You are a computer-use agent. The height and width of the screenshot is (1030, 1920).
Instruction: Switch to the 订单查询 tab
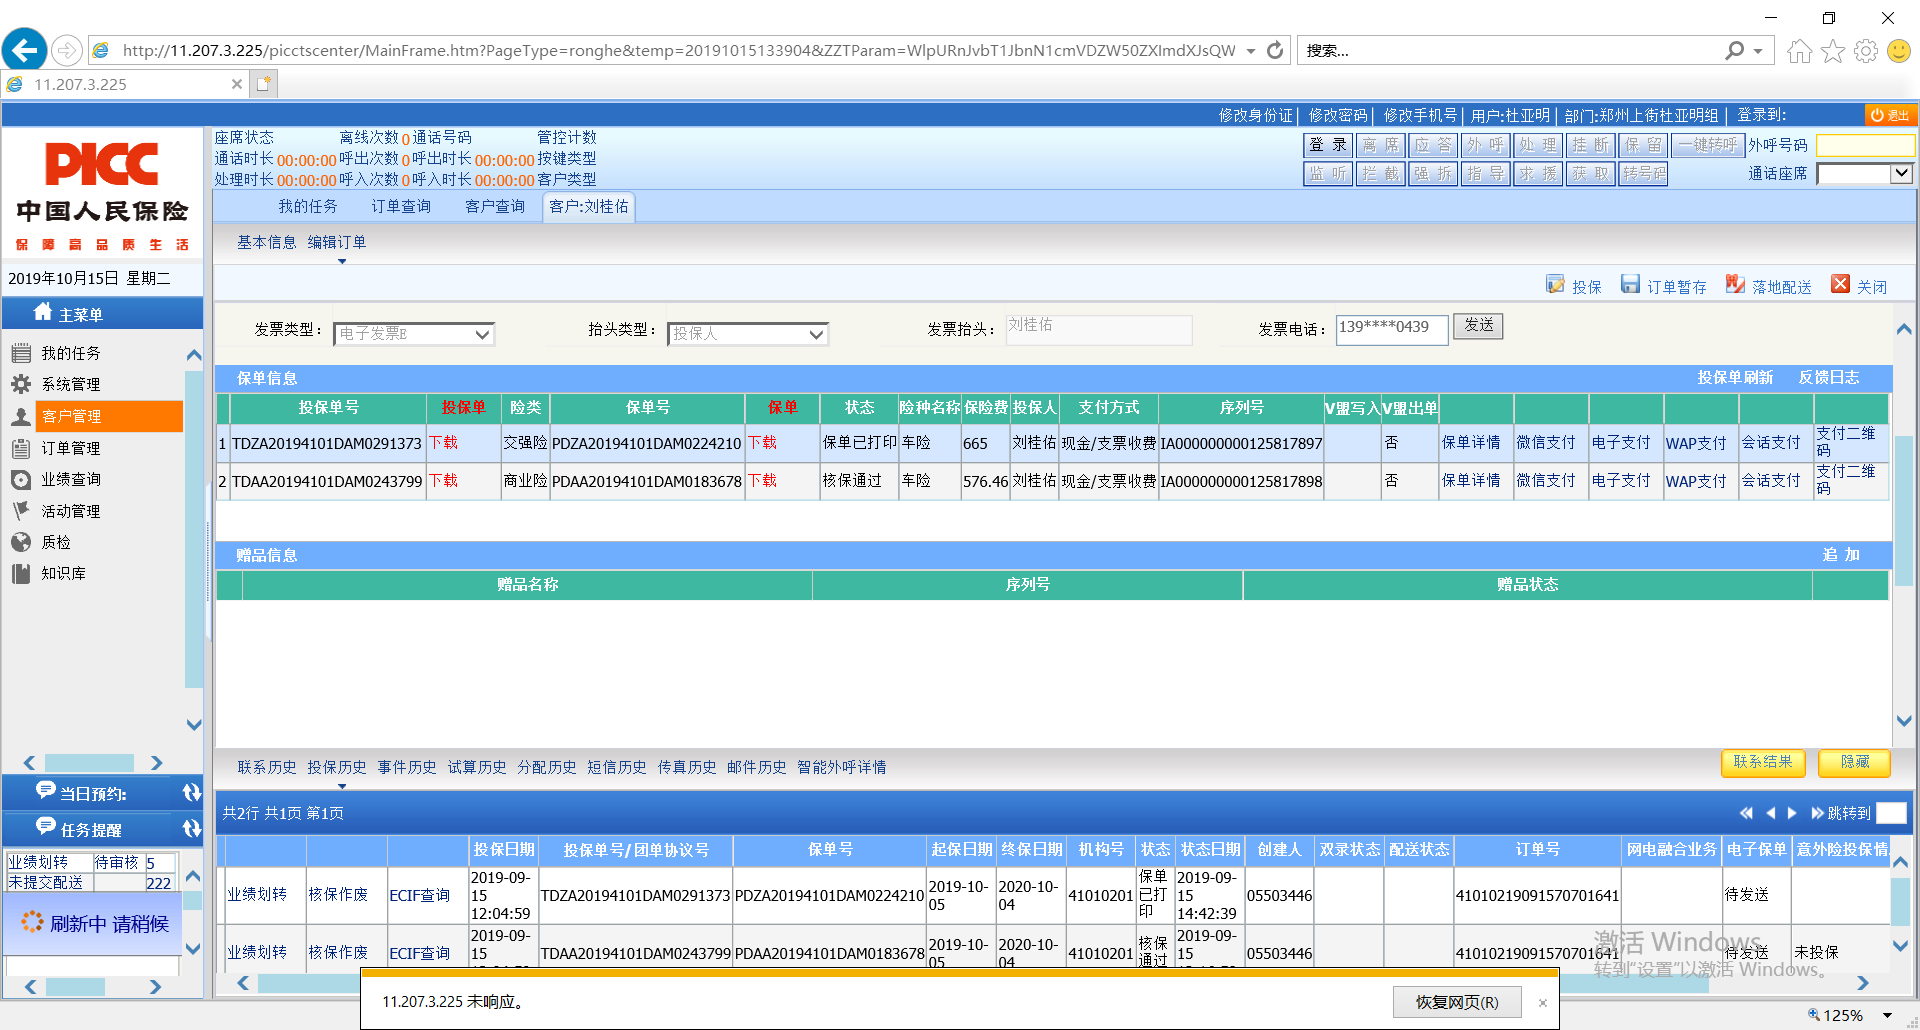pyautogui.click(x=401, y=207)
